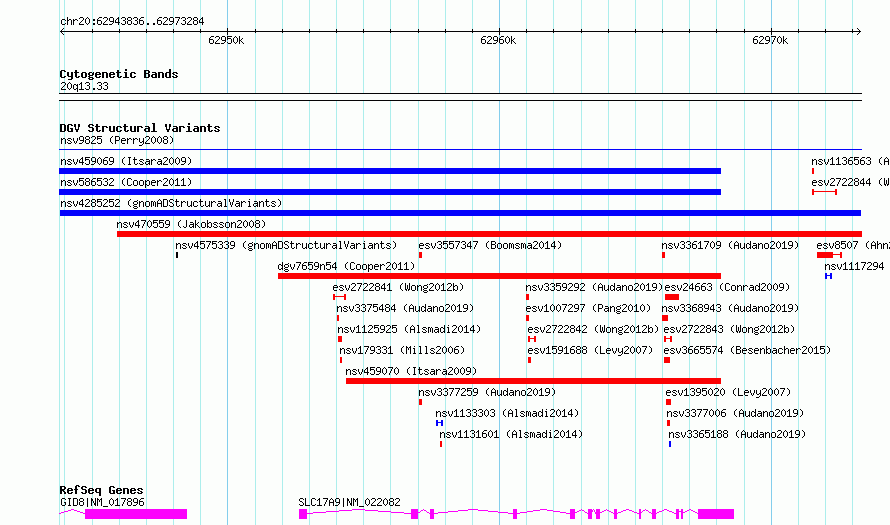Image resolution: width=890 pixels, height=525 pixels.
Task: Click the esv2722843 red interval glyph
Action: pos(668,339)
